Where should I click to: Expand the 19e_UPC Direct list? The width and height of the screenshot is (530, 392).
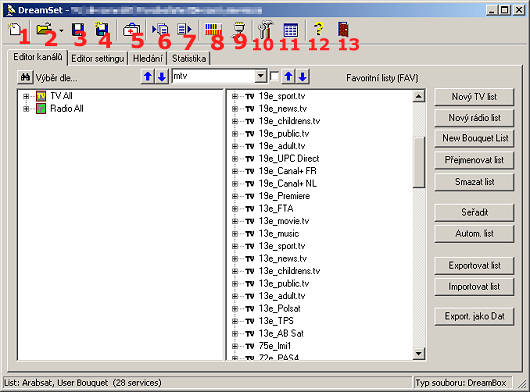[x=235, y=159]
